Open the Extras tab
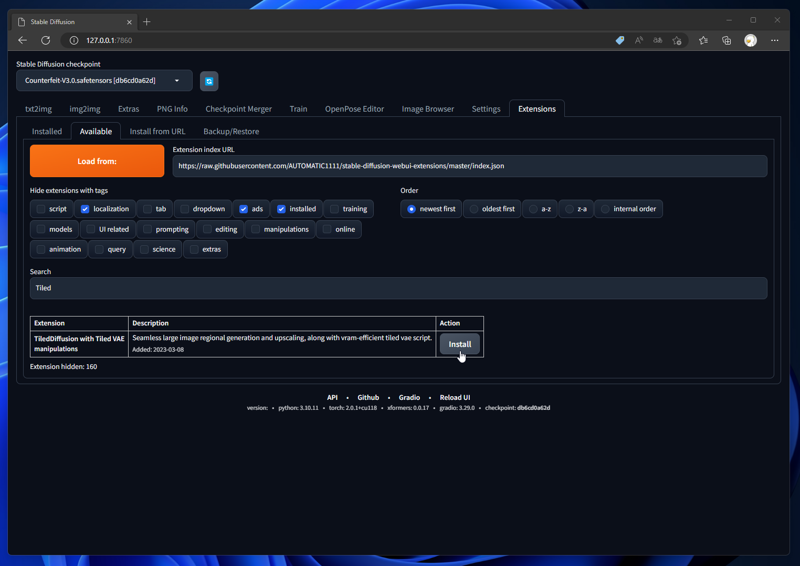The image size is (800, 566). (129, 109)
